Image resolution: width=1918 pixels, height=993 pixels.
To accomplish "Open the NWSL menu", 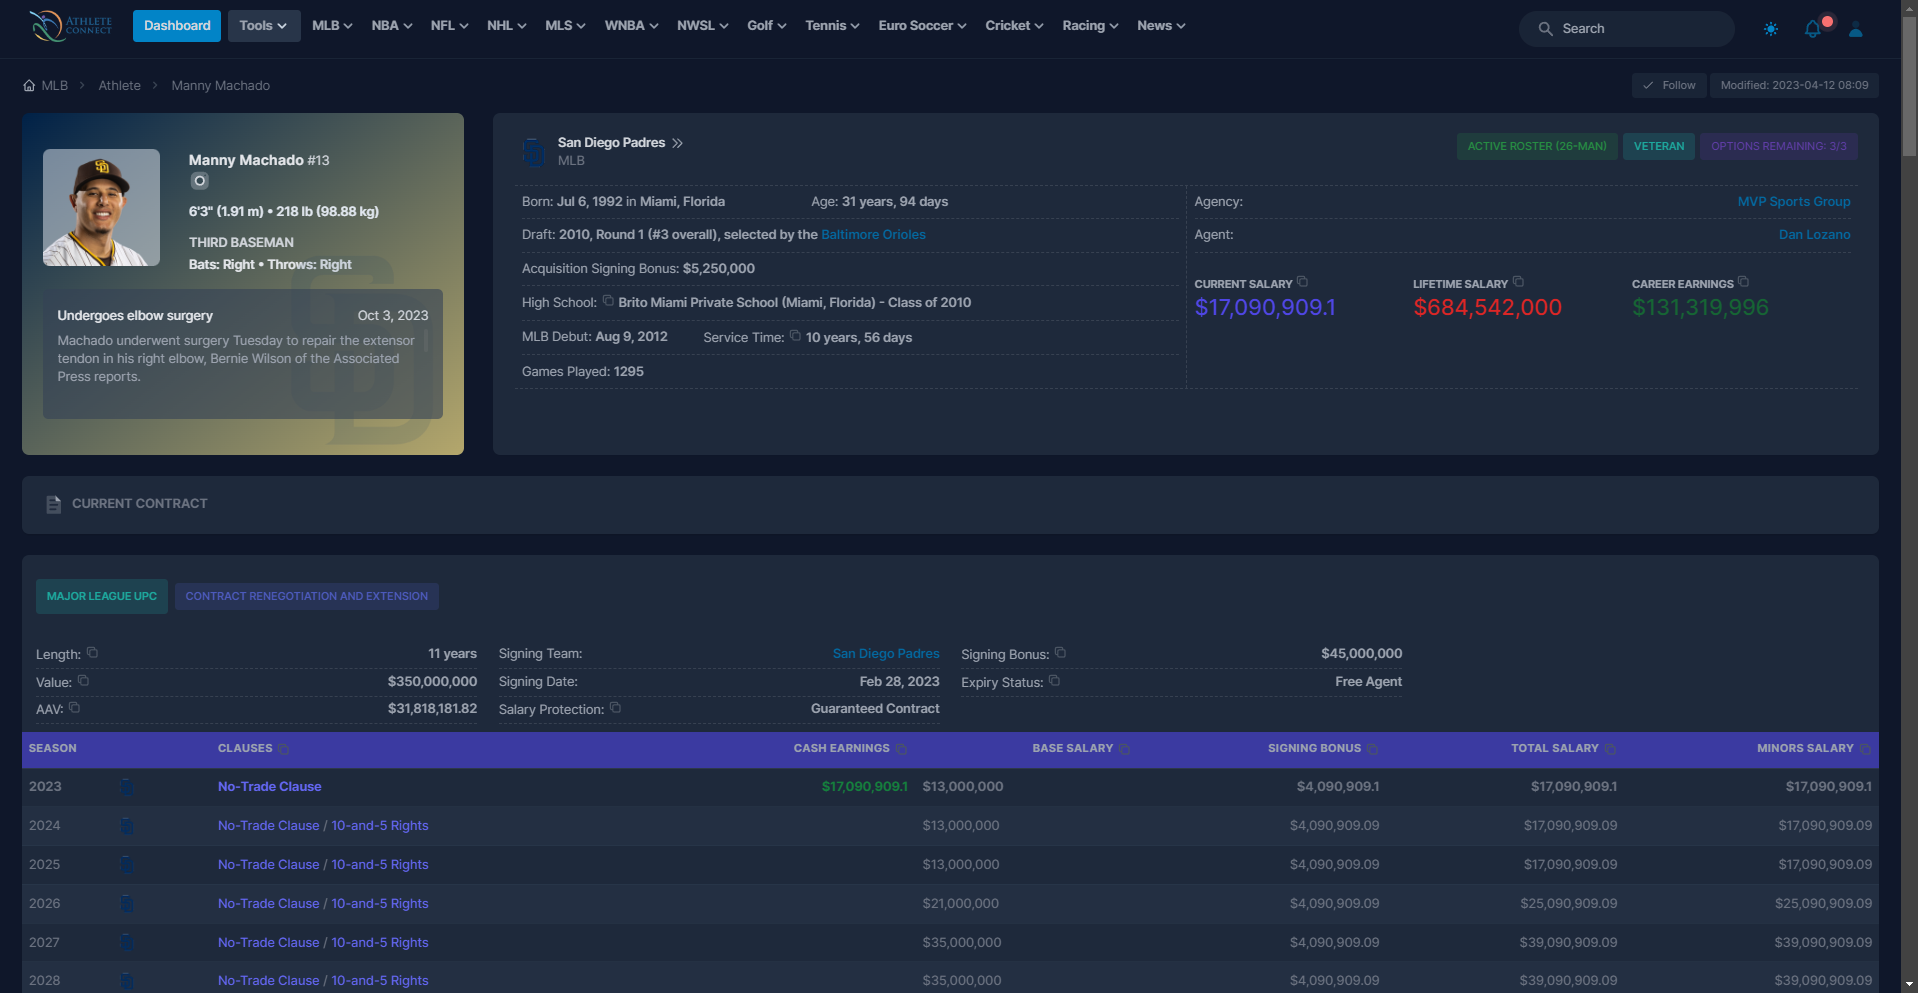I will pyautogui.click(x=703, y=26).
